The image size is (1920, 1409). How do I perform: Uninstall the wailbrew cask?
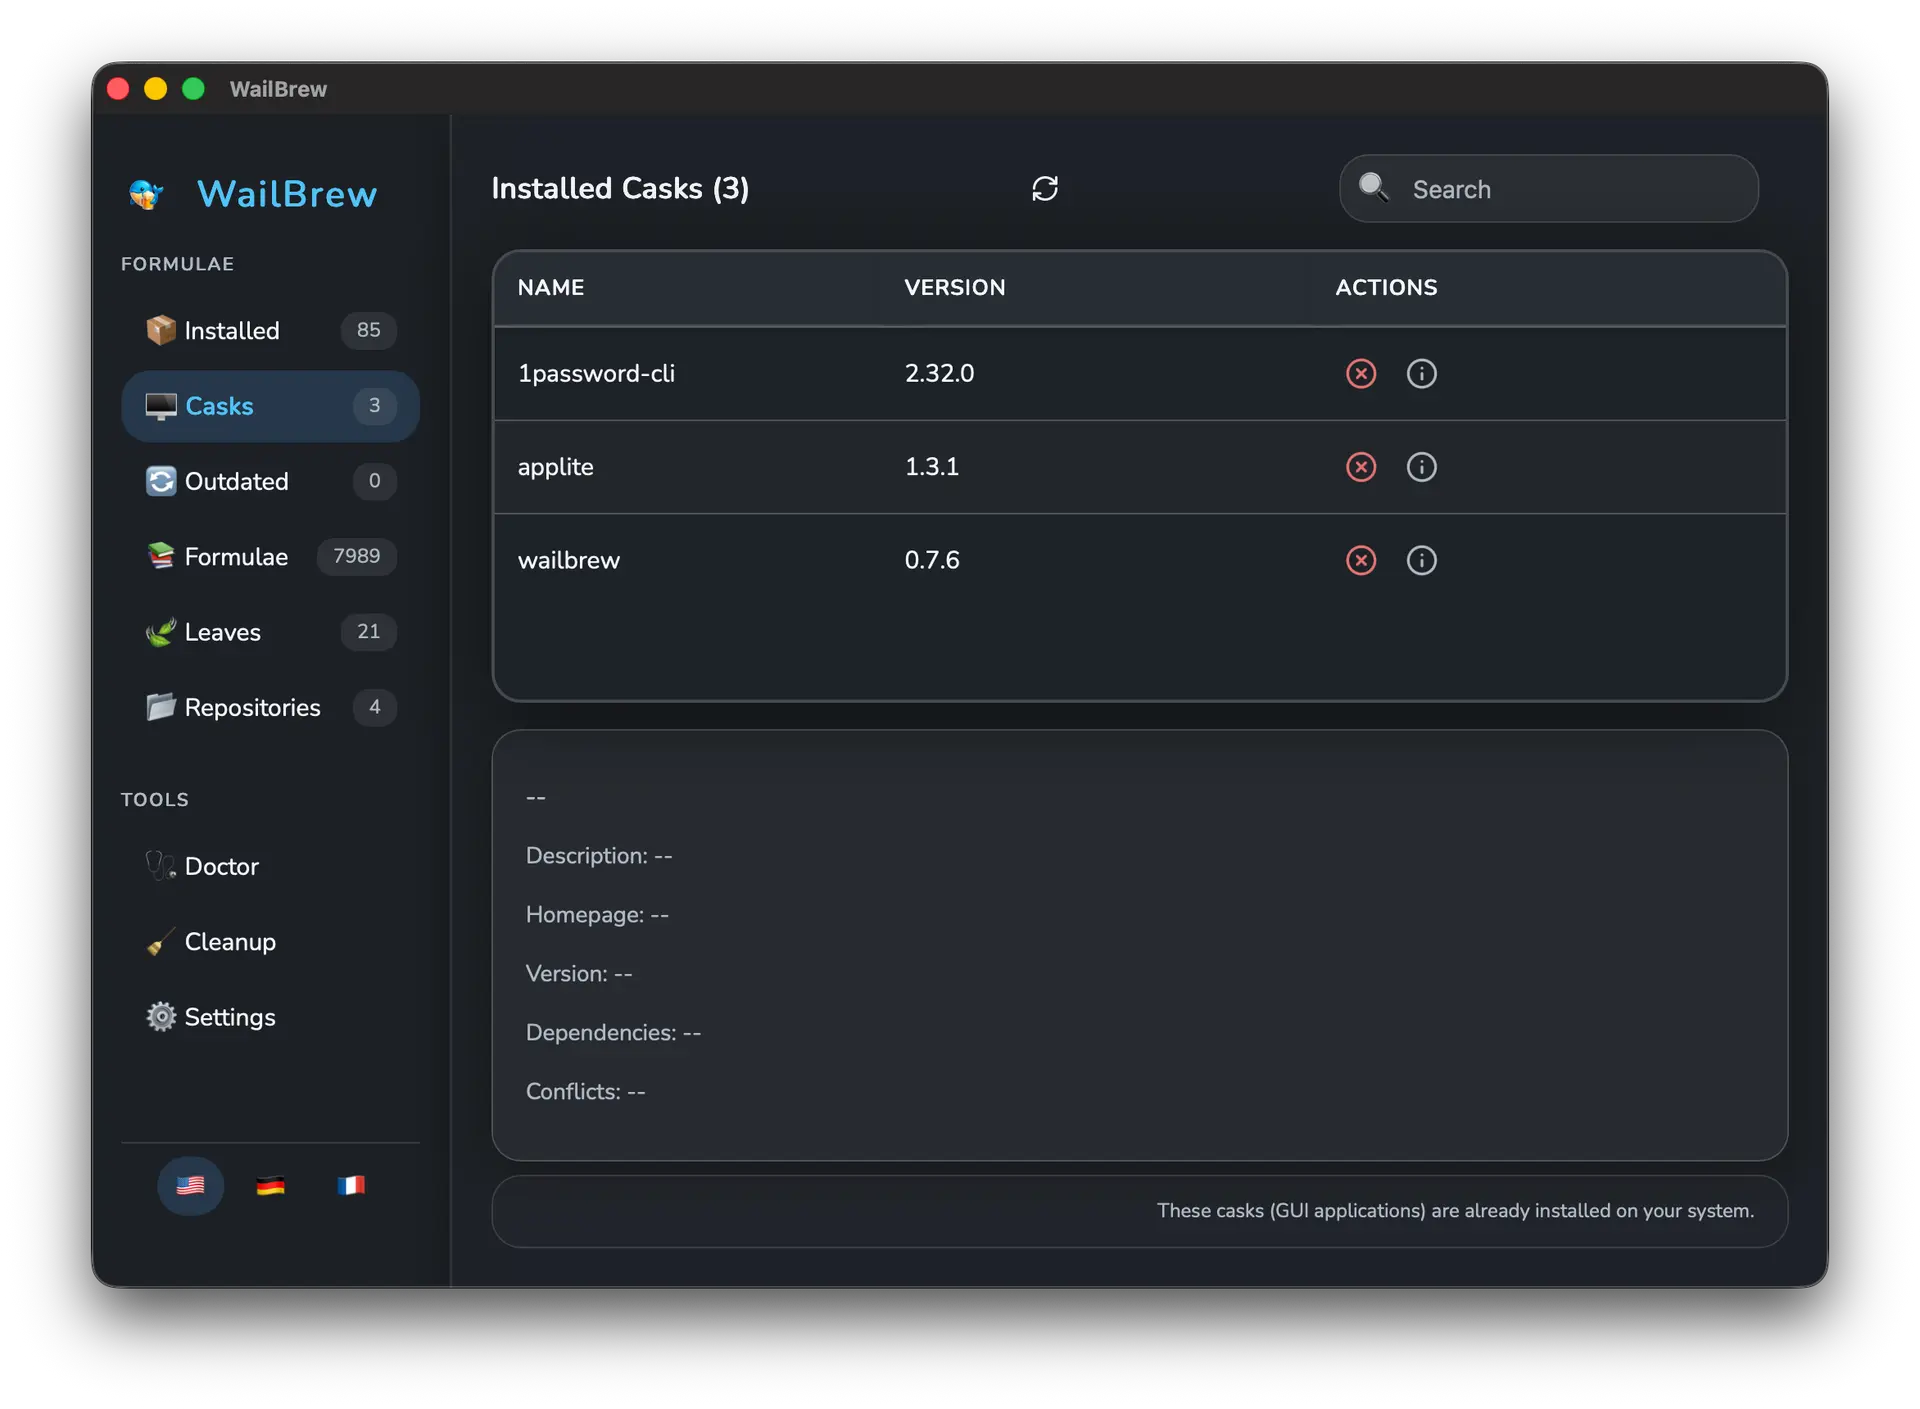pos(1360,560)
